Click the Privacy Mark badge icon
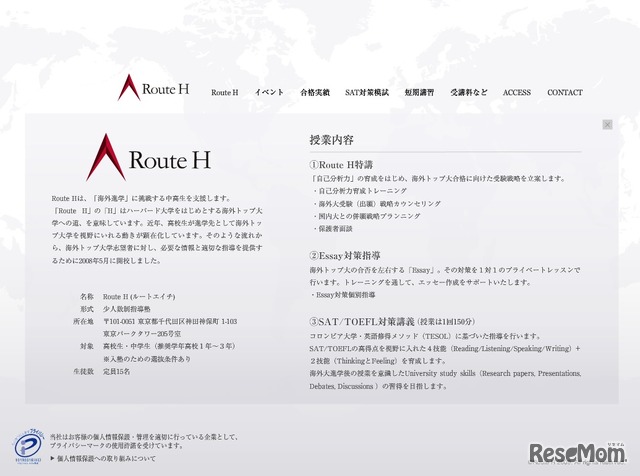Screen dimensions: 640x476 tap(28, 446)
